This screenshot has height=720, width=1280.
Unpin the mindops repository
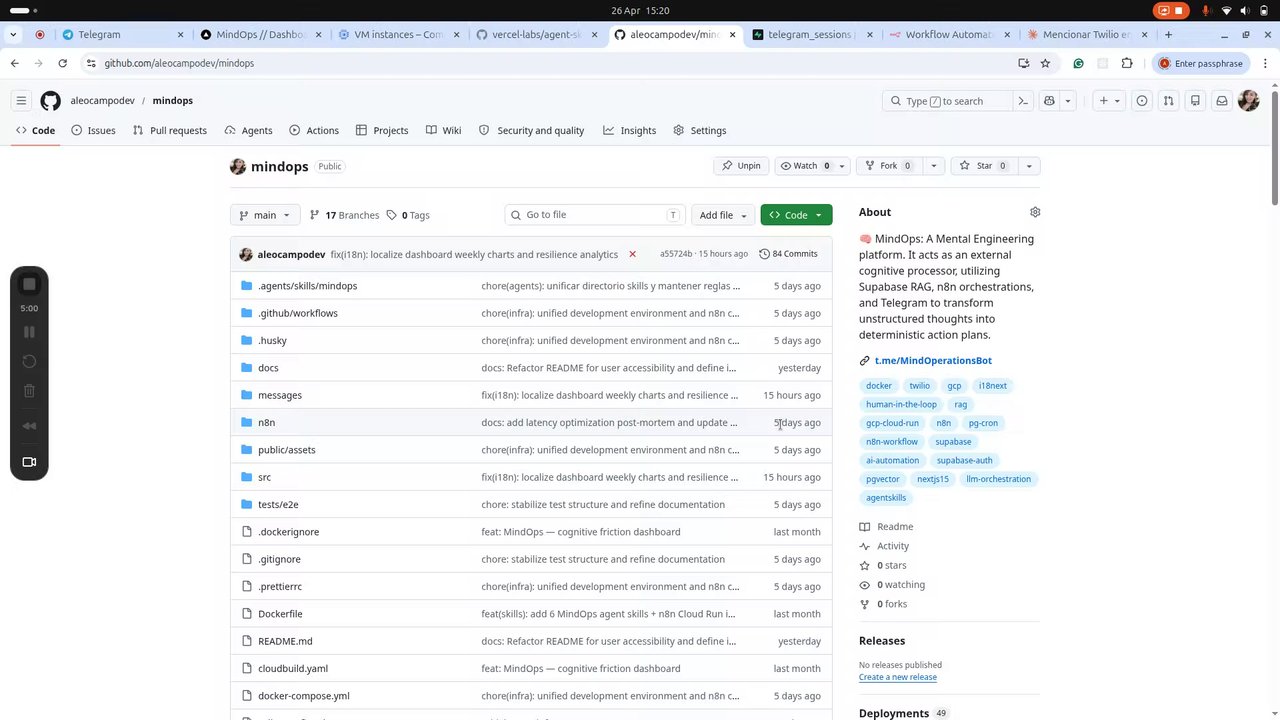pos(741,166)
